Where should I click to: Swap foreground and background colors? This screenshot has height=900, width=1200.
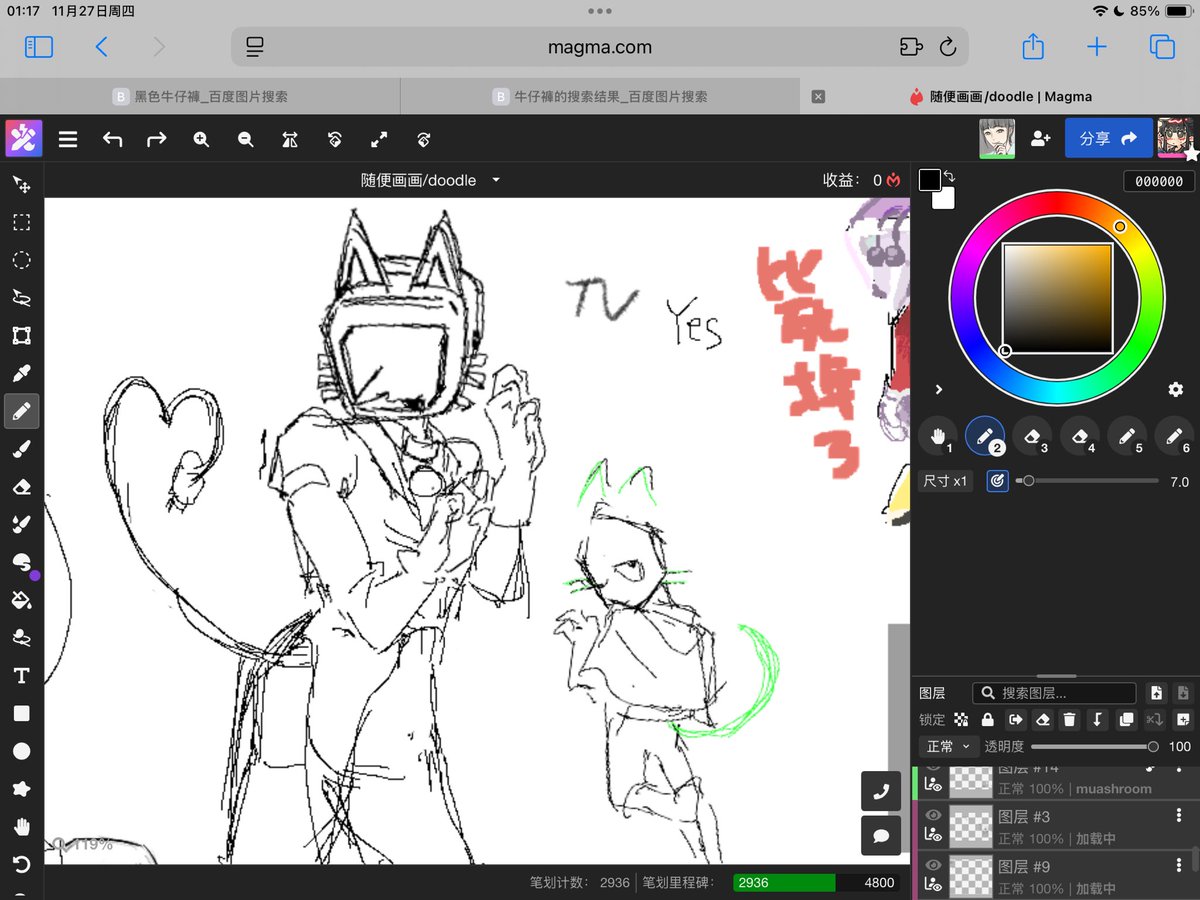coord(949,176)
